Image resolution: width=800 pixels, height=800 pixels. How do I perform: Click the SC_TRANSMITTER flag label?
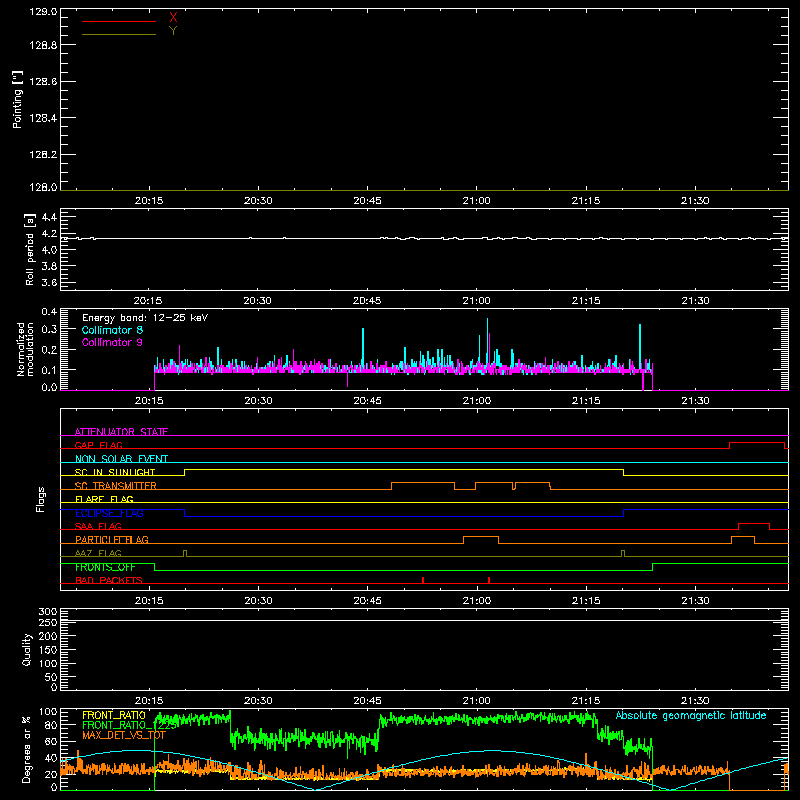(116, 485)
